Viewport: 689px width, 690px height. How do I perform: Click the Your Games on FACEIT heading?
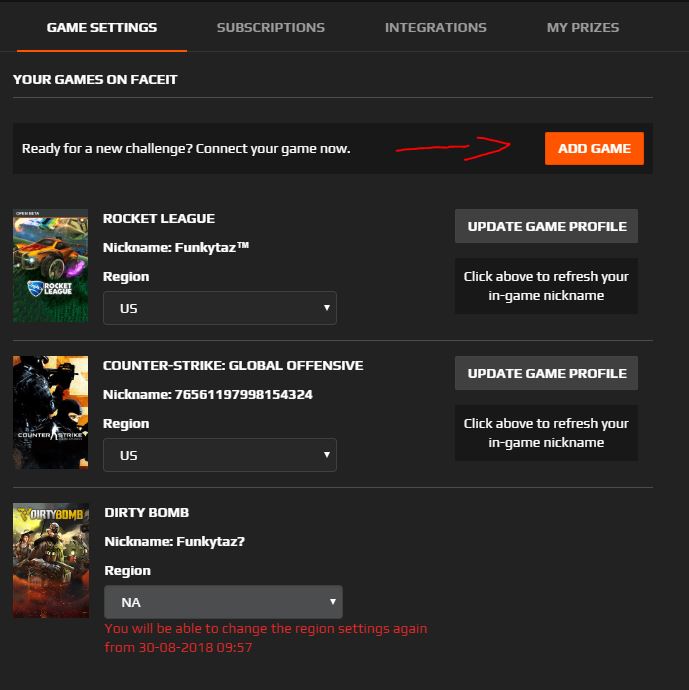pos(95,79)
